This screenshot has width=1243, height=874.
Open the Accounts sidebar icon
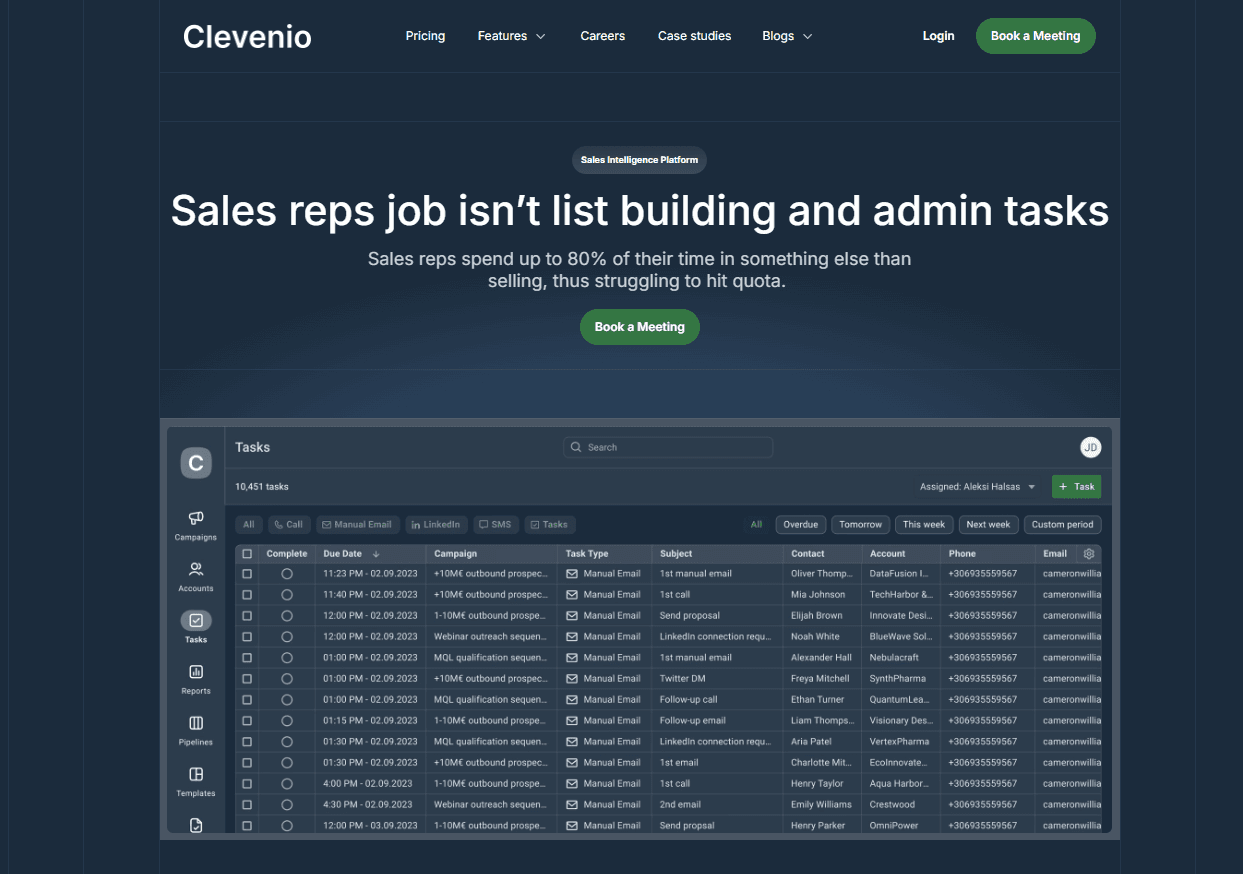(196, 569)
